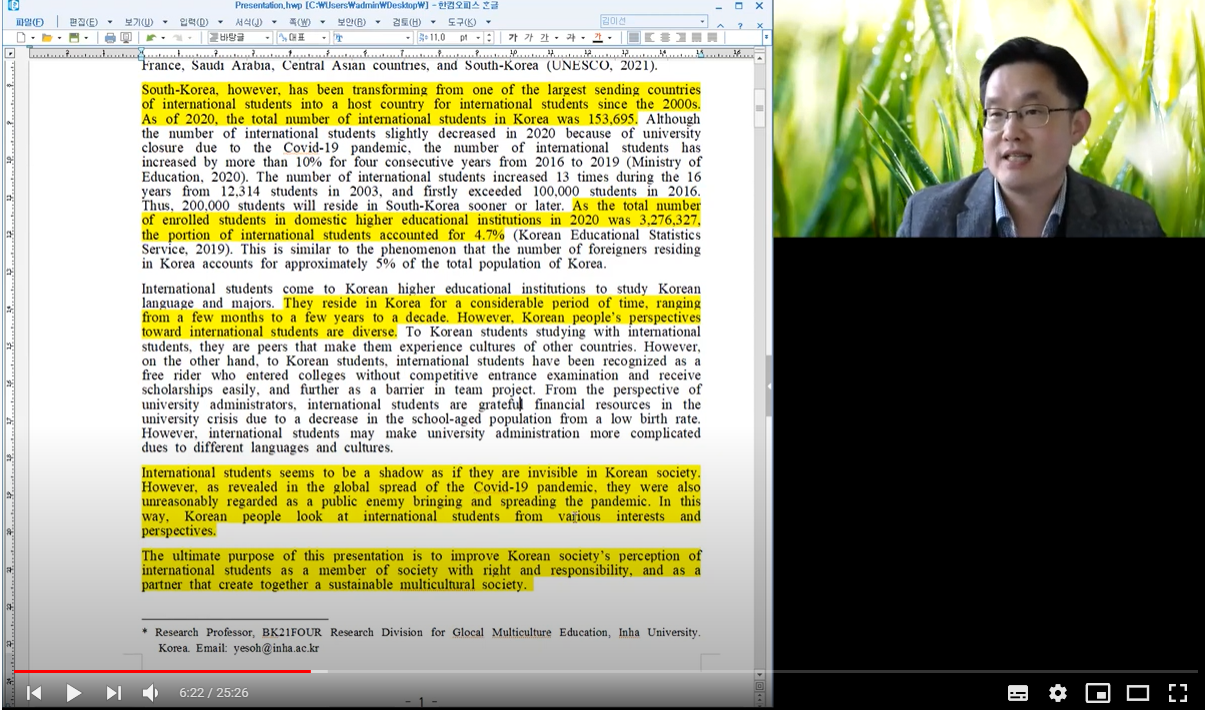1205x710 pixels.
Task: Center align the paragraph
Action: (x=665, y=38)
